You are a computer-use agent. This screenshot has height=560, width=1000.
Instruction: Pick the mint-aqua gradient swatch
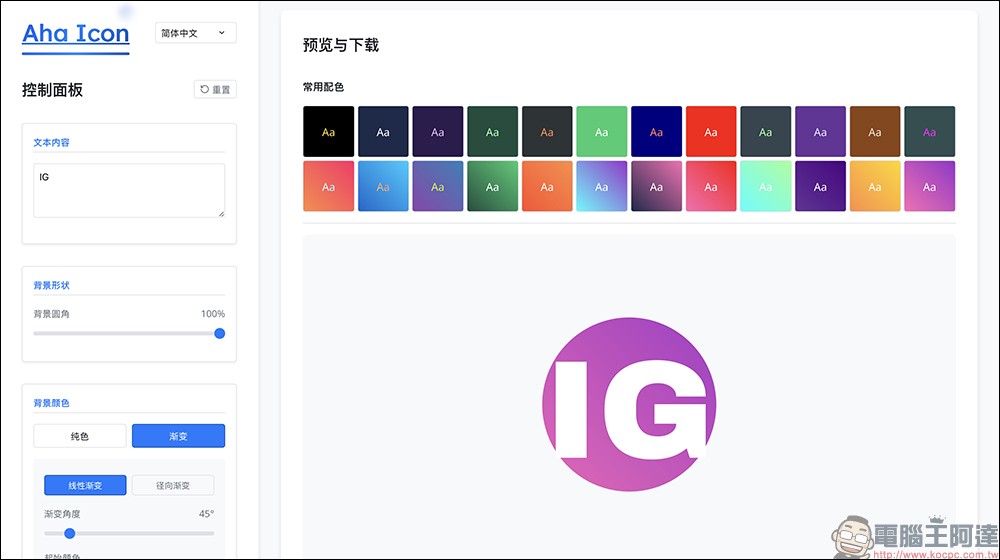coord(765,186)
